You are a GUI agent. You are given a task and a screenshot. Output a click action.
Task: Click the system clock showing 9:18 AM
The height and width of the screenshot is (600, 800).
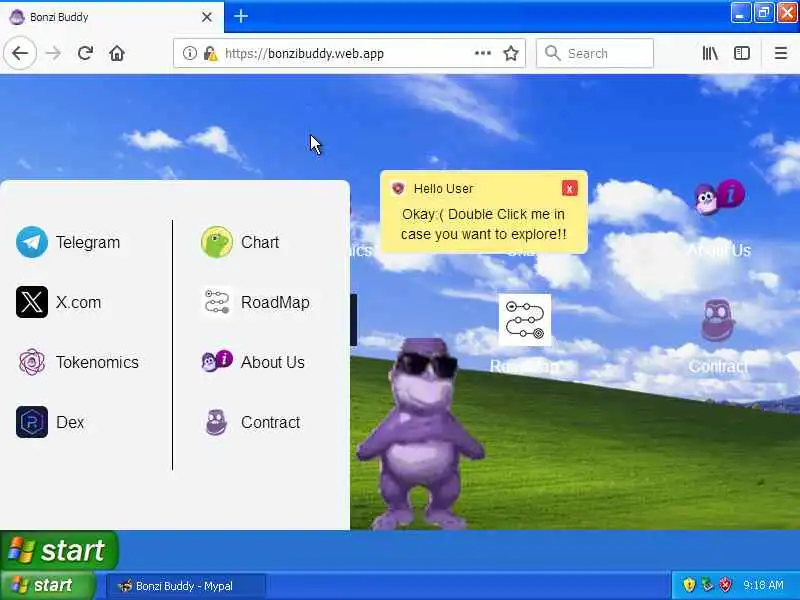[x=763, y=585]
